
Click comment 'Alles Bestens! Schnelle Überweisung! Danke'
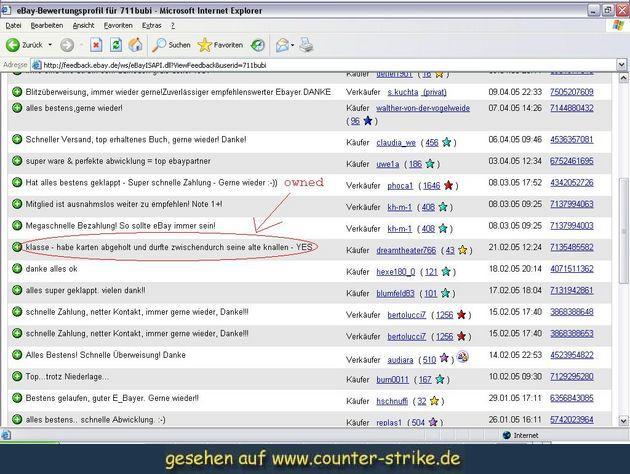(105, 355)
